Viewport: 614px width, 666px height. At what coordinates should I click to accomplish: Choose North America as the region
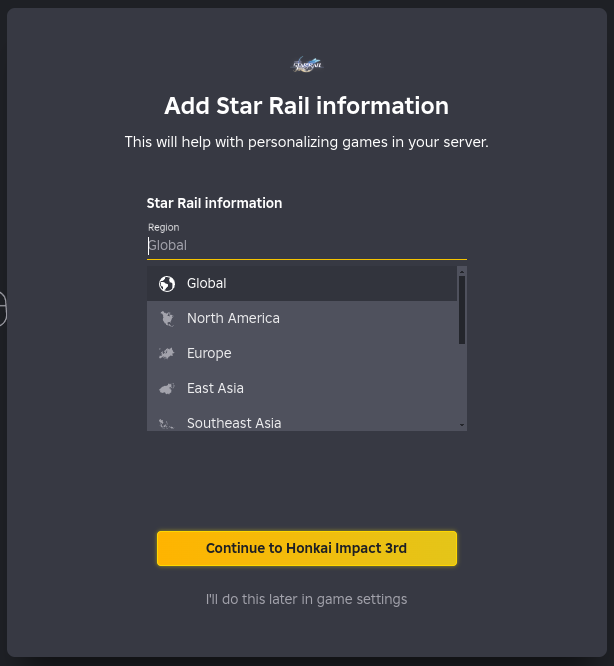coord(233,319)
